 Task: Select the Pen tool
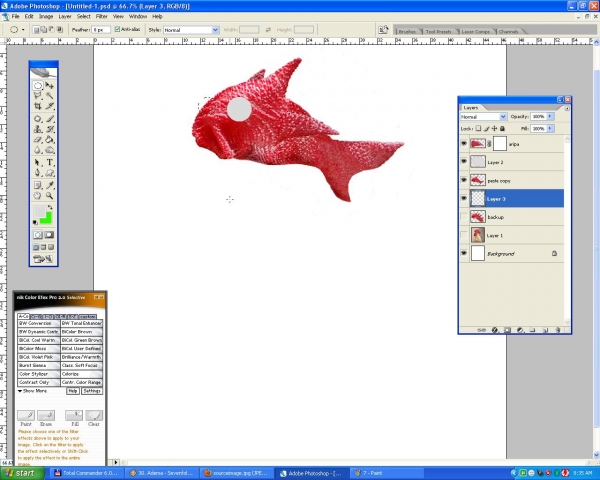tap(38, 173)
